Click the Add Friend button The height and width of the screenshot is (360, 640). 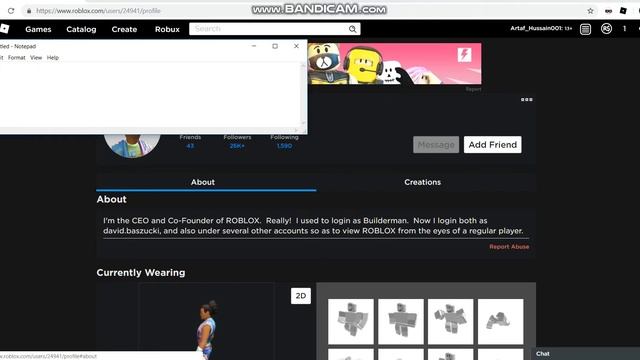[493, 144]
